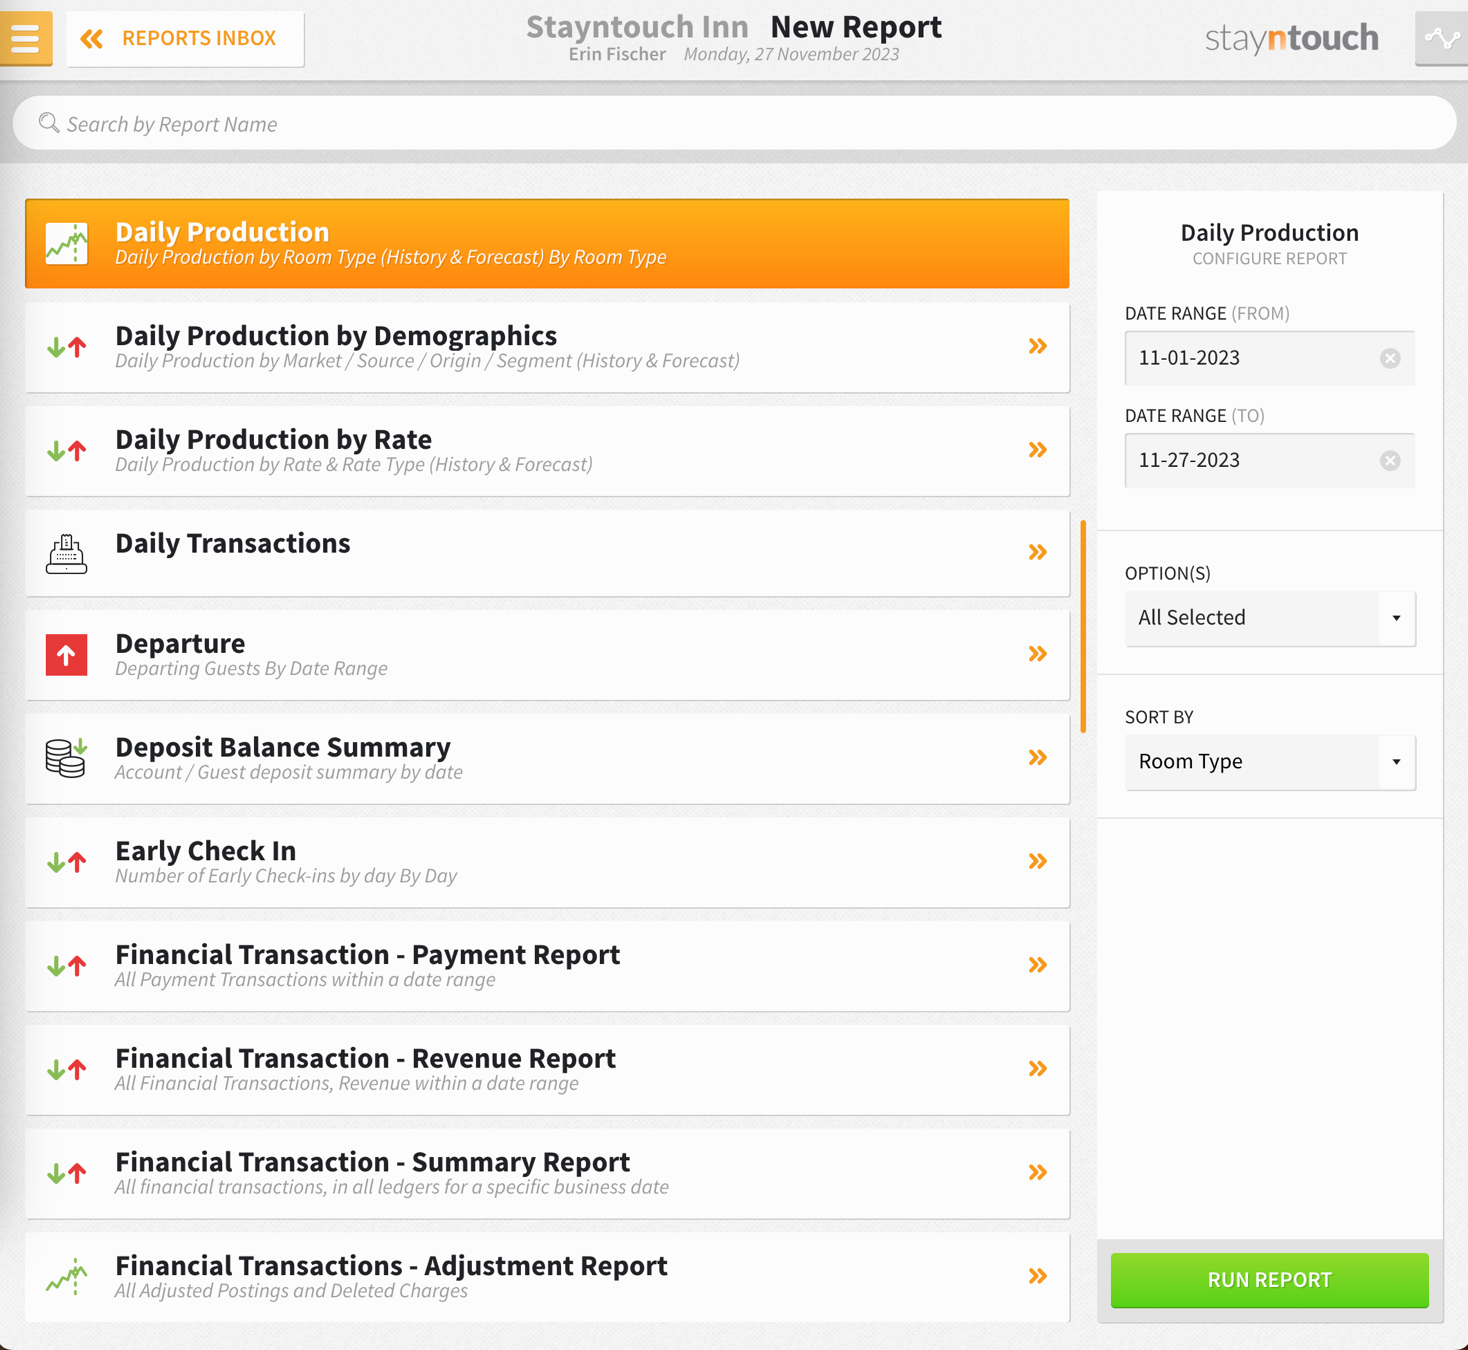Click the search magnifier icon

(x=48, y=123)
